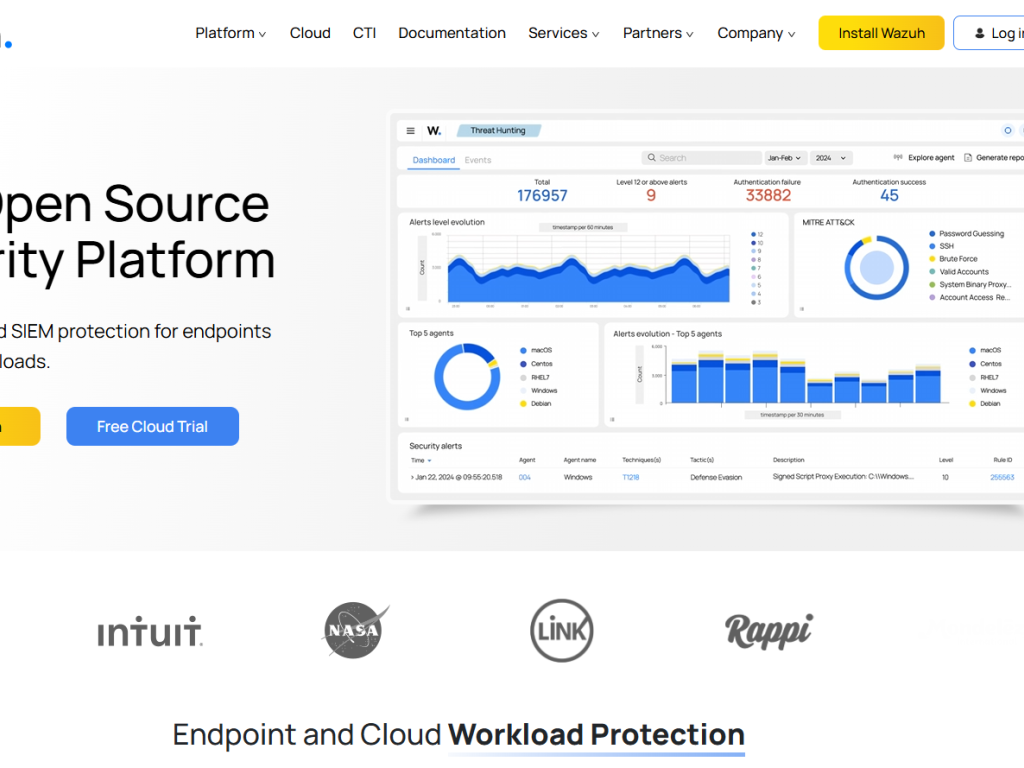Open the CTI nav link
The image size is (1024, 768).
pyautogui.click(x=364, y=33)
